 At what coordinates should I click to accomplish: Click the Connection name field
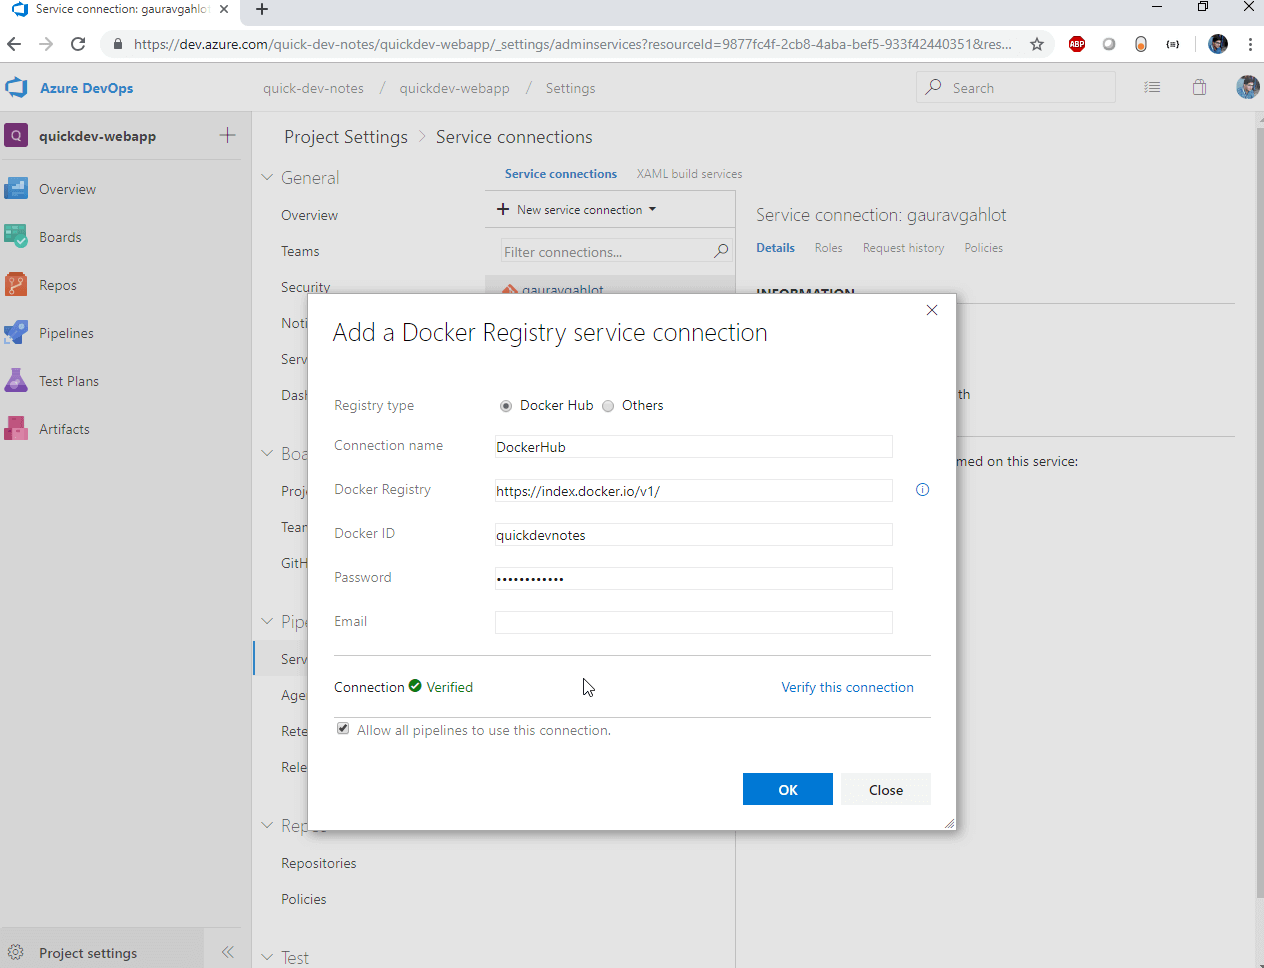694,446
